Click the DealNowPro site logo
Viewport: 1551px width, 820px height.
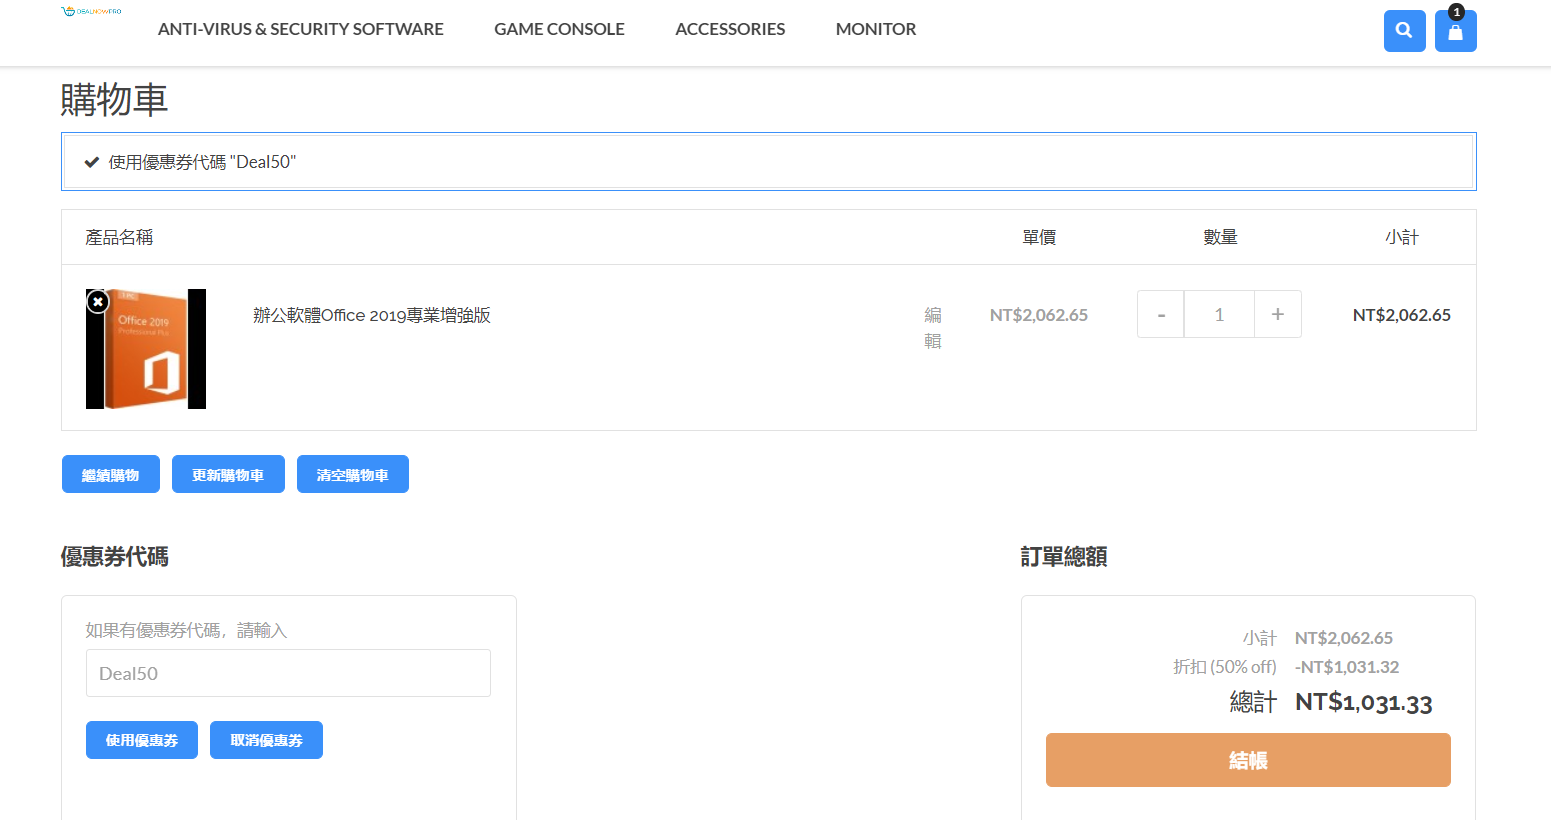(x=91, y=12)
